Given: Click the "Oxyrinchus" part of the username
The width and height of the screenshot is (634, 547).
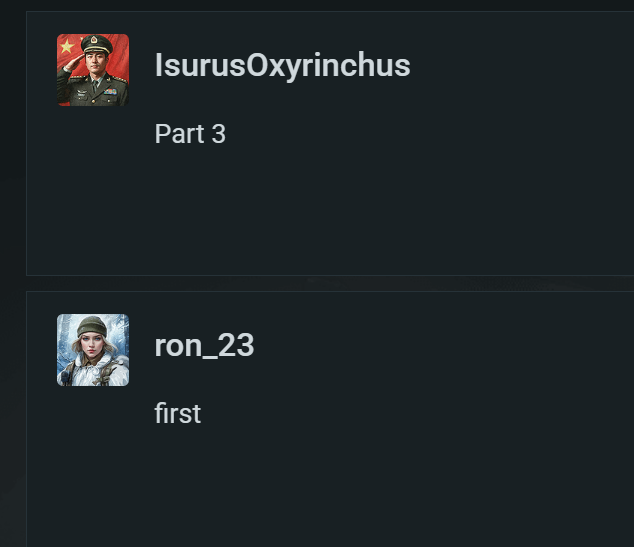Looking at the screenshot, I should pyautogui.click(x=328, y=66).
